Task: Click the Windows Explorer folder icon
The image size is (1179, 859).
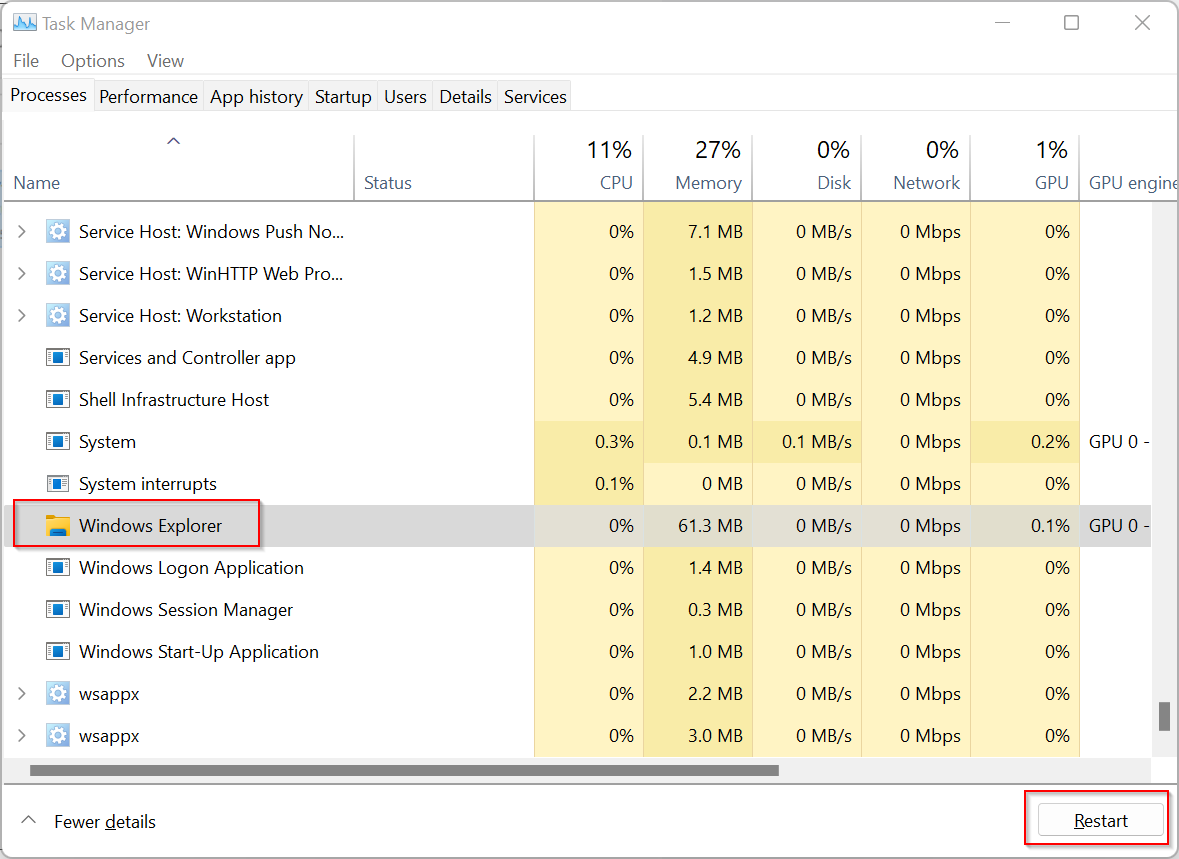Action: click(58, 526)
